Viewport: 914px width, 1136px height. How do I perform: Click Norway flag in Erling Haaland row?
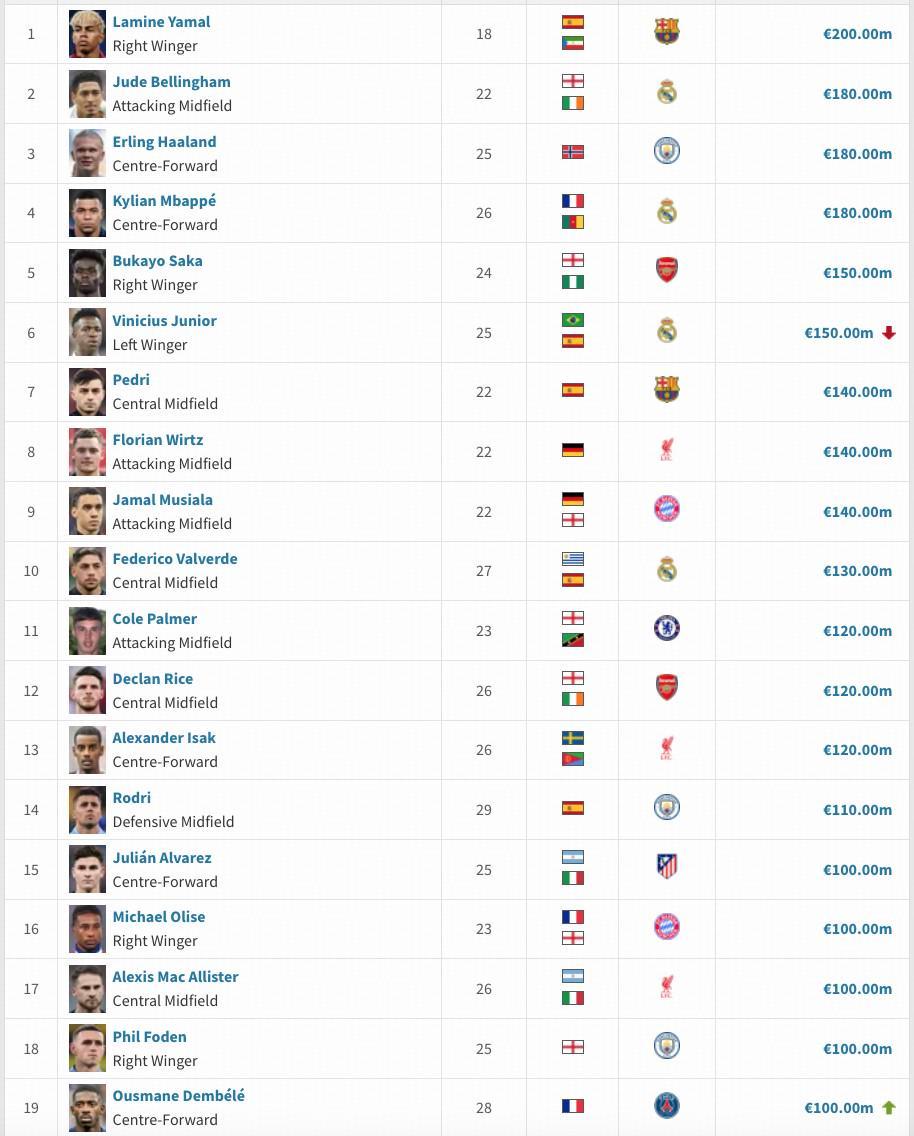(x=573, y=153)
